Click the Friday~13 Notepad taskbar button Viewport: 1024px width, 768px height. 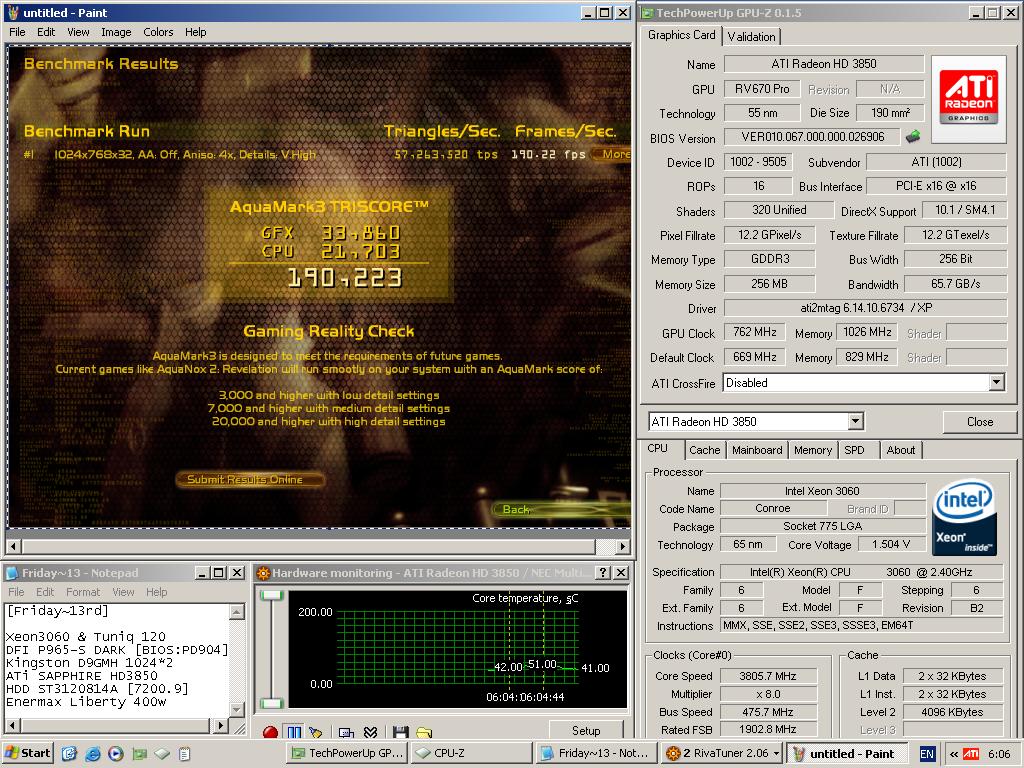[x=596, y=753]
